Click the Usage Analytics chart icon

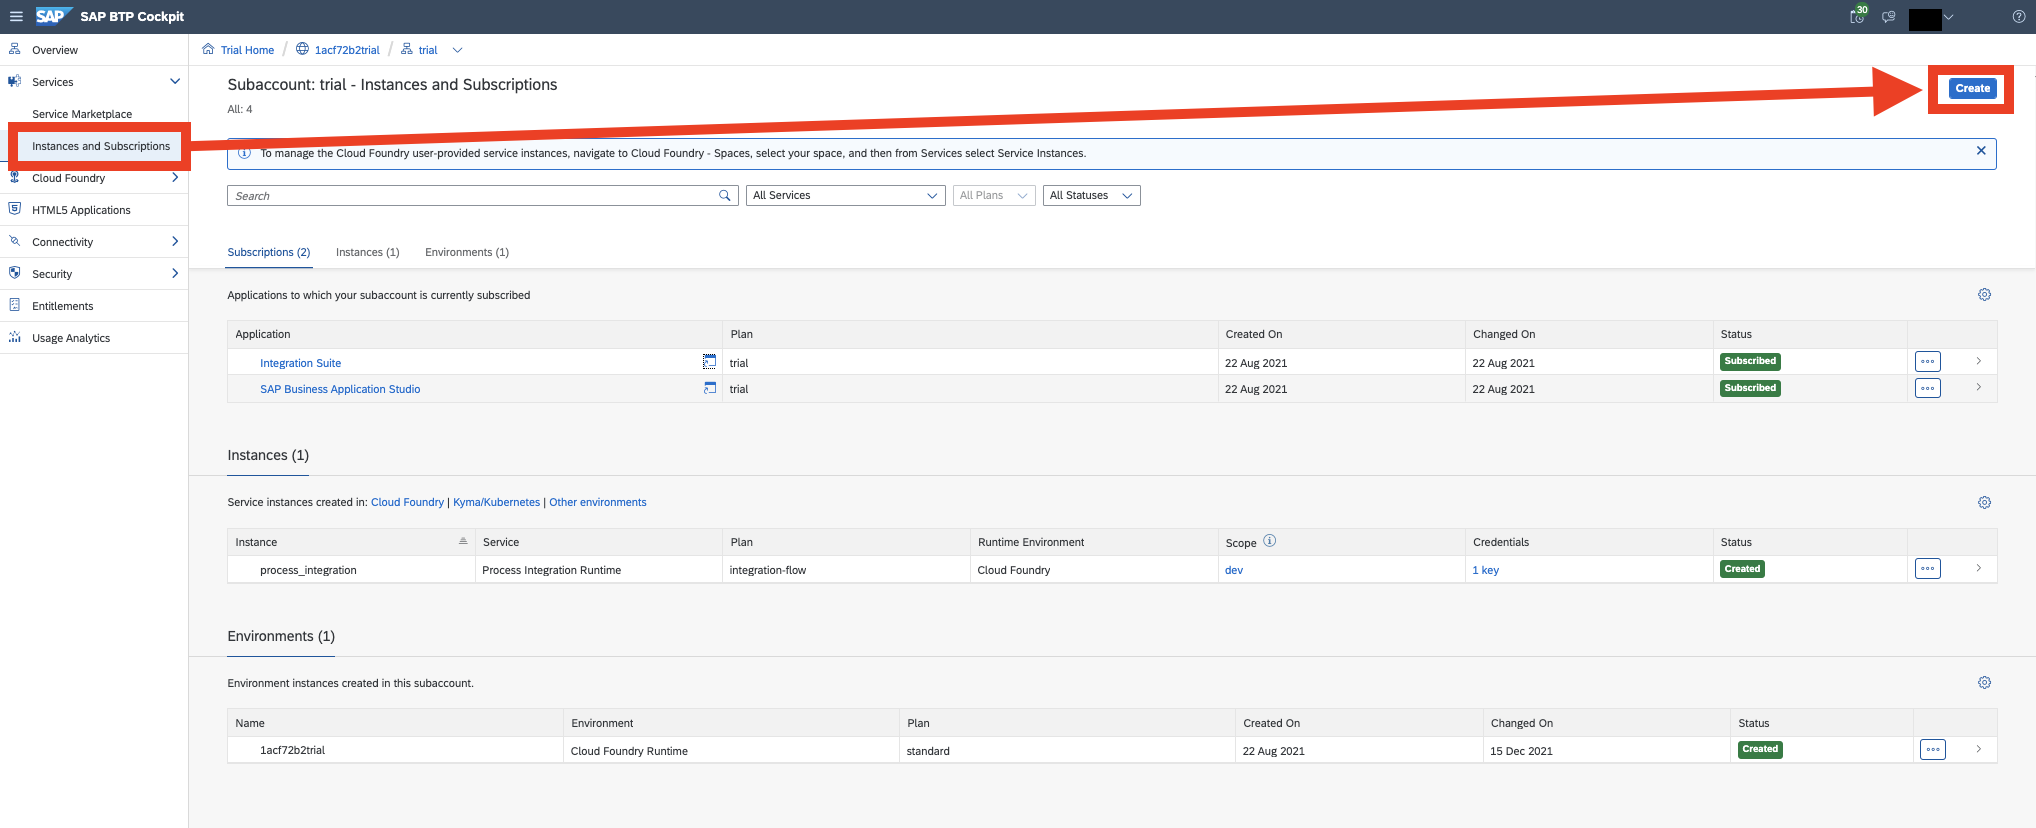pyautogui.click(x=15, y=337)
